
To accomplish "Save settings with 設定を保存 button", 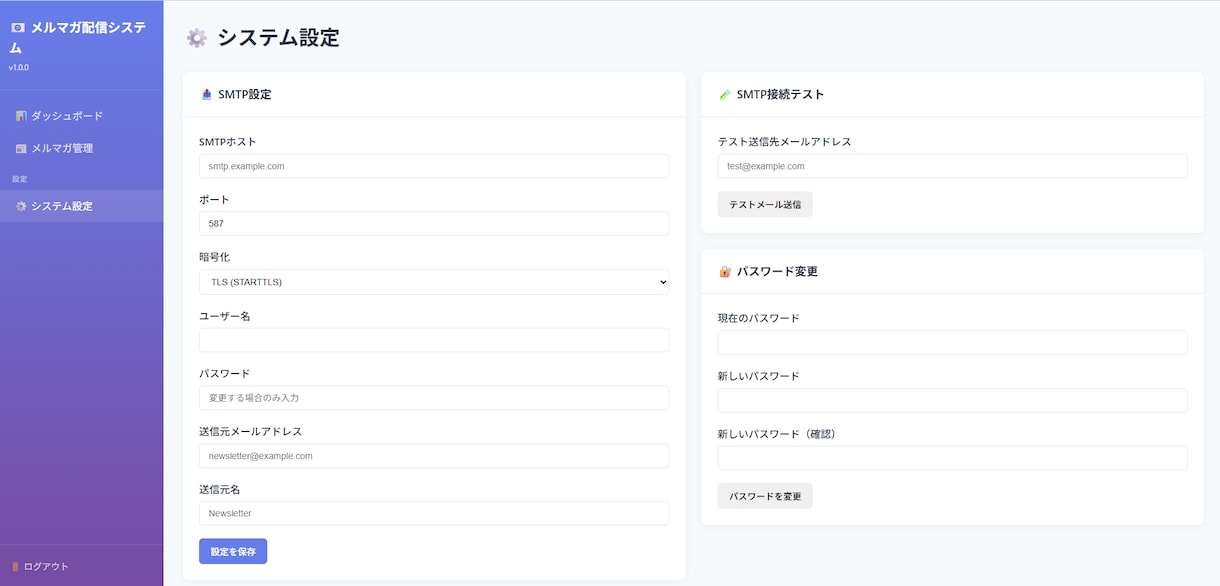I will click(x=233, y=551).
